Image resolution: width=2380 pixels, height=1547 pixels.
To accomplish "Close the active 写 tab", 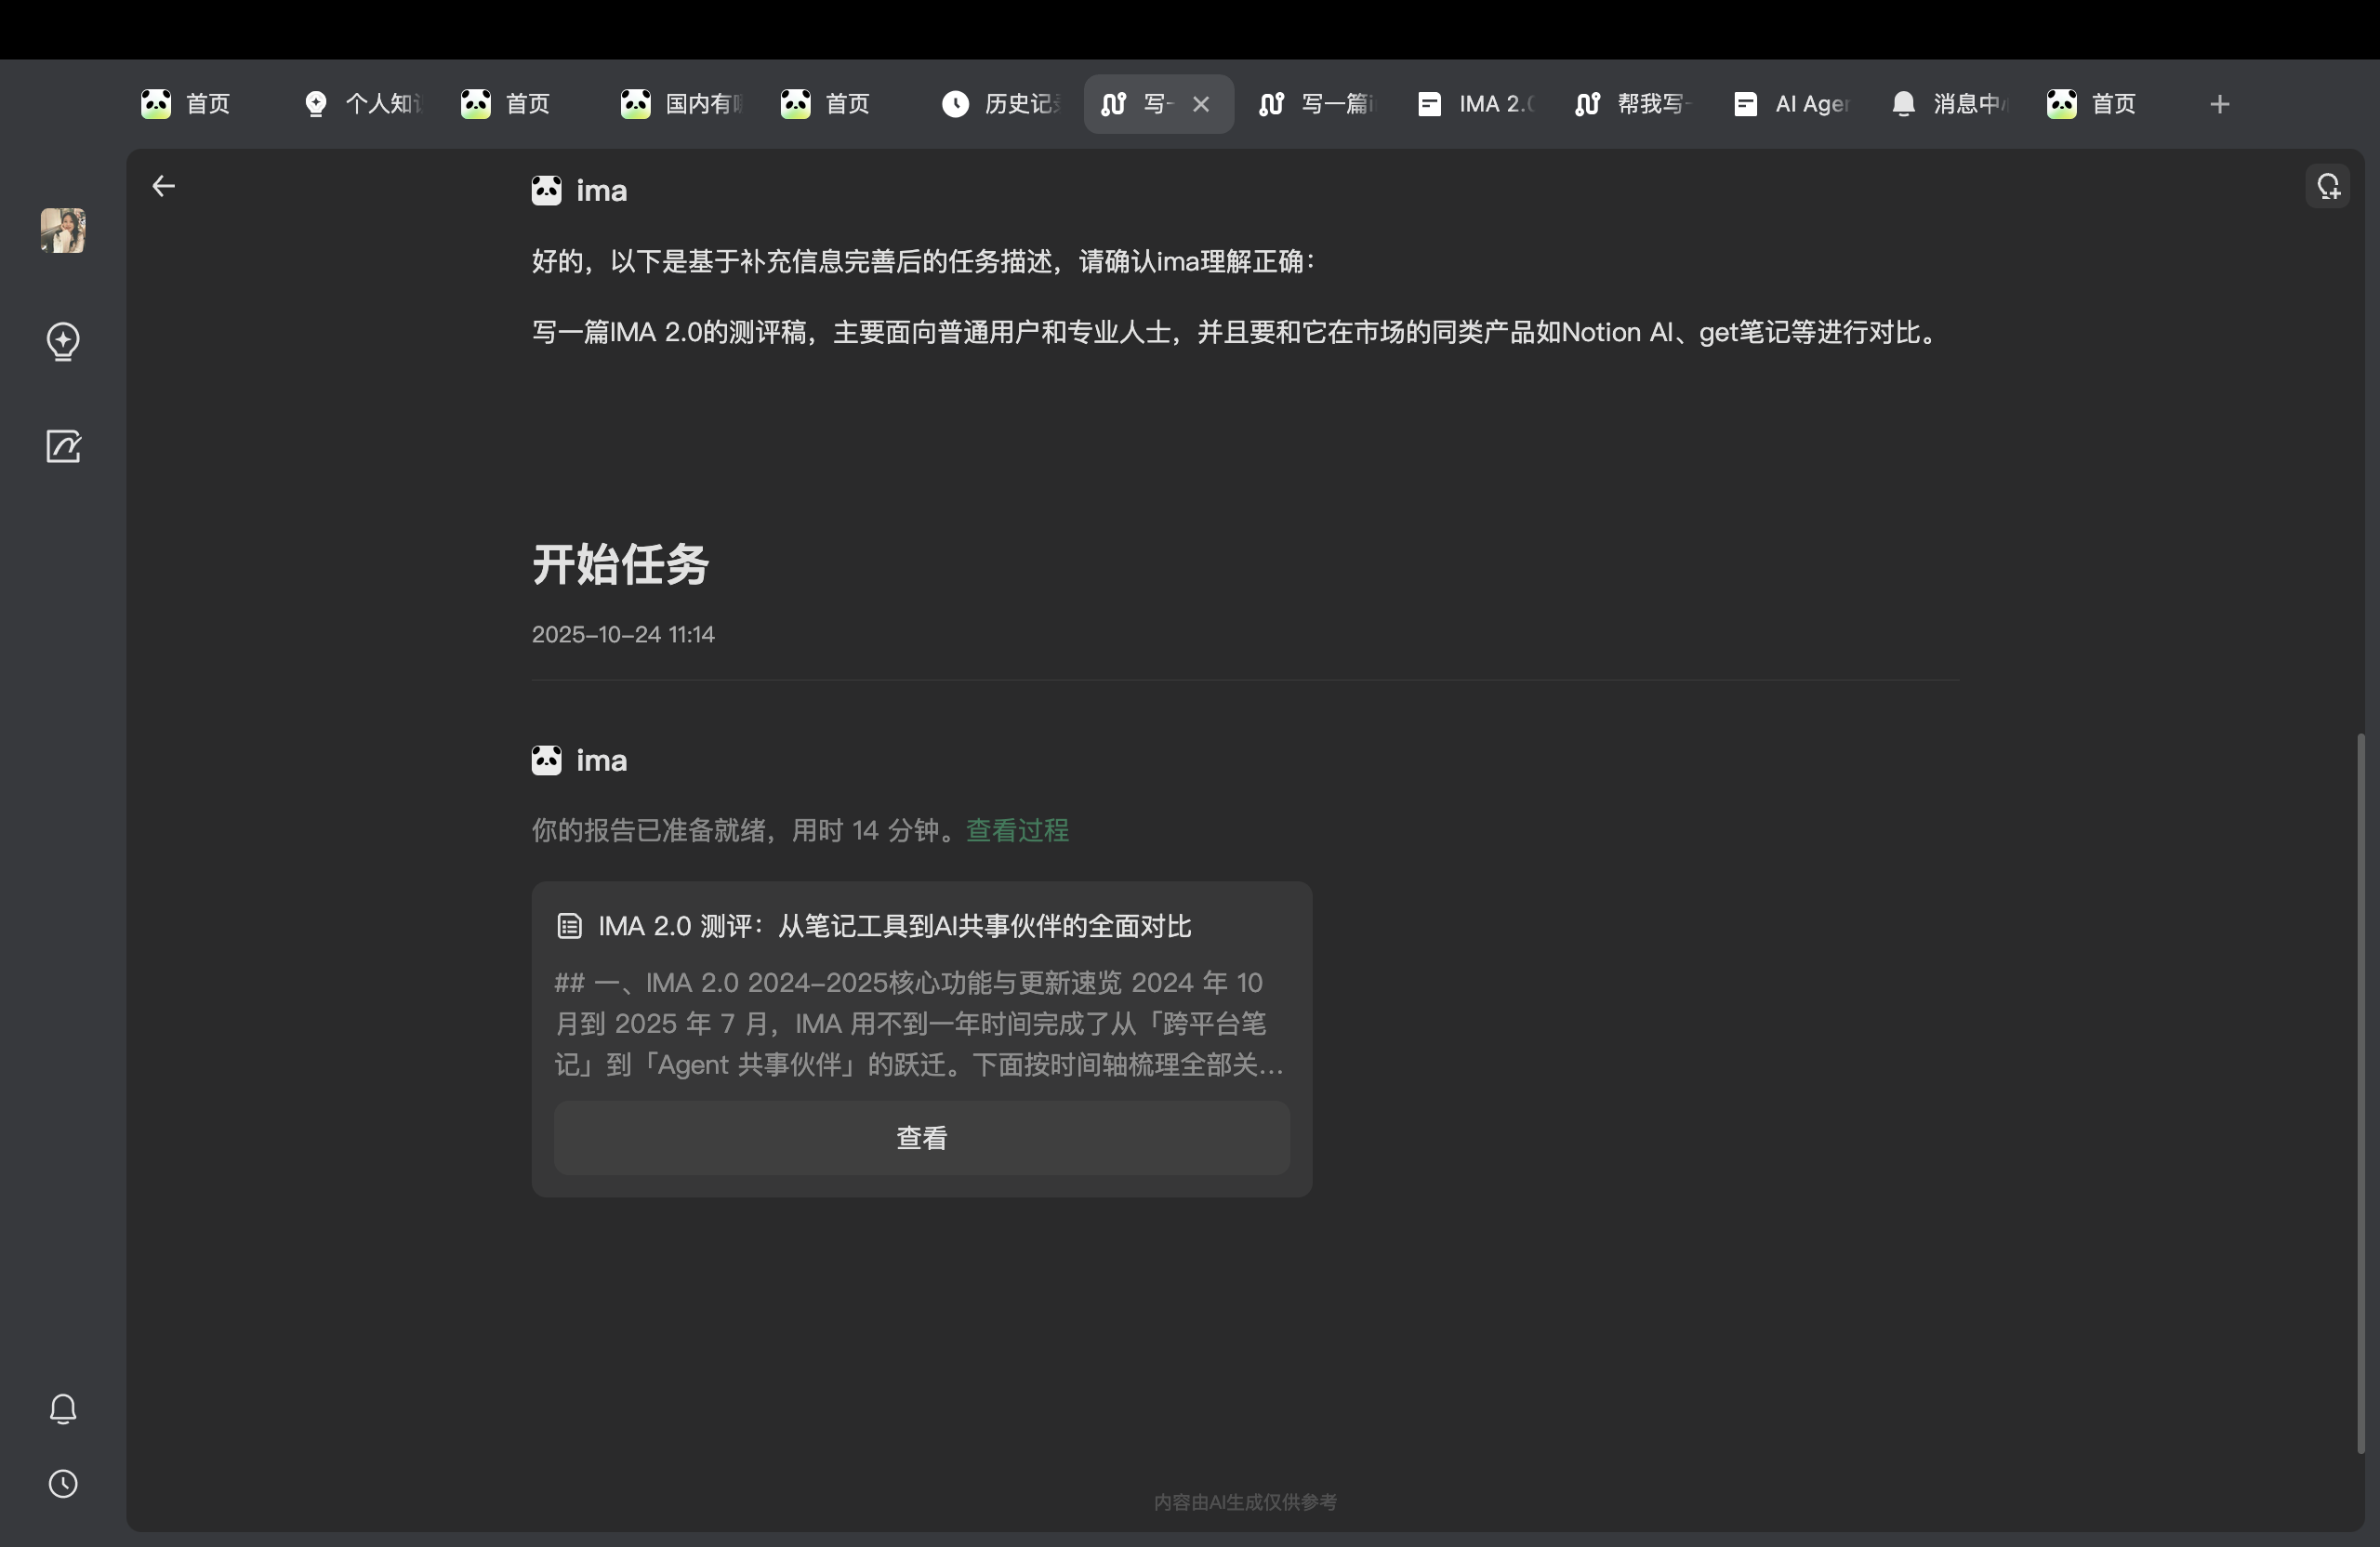I will click(1201, 104).
